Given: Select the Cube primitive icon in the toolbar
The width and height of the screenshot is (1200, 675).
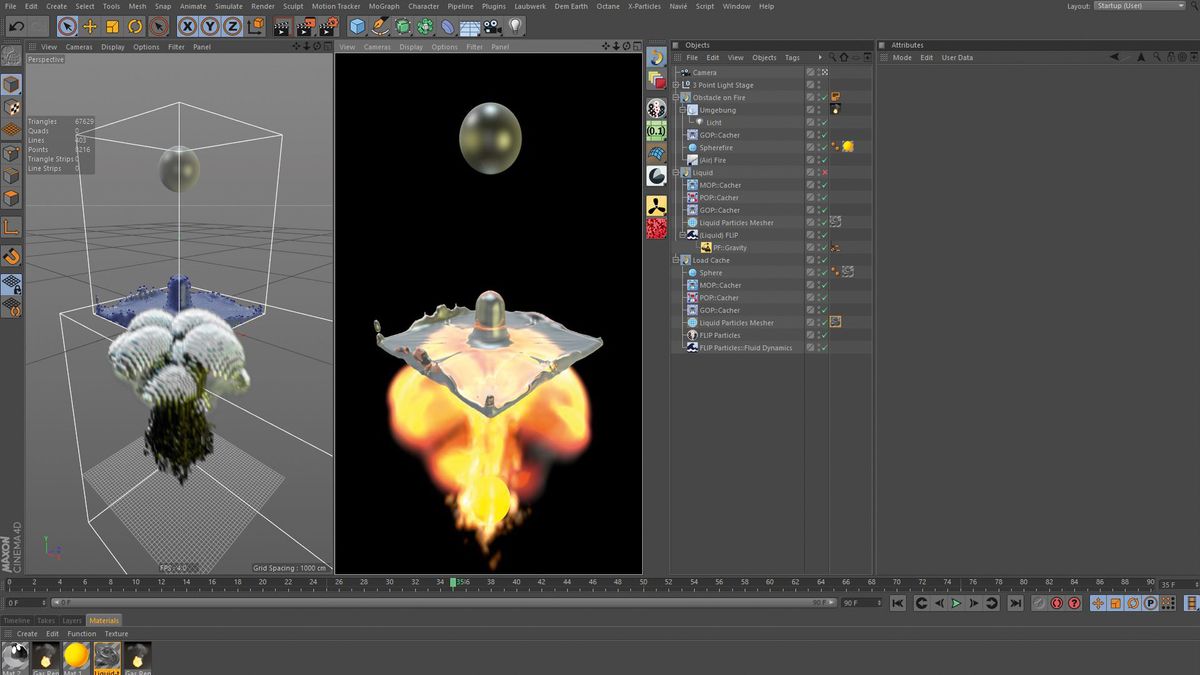Looking at the screenshot, I should (x=357, y=27).
